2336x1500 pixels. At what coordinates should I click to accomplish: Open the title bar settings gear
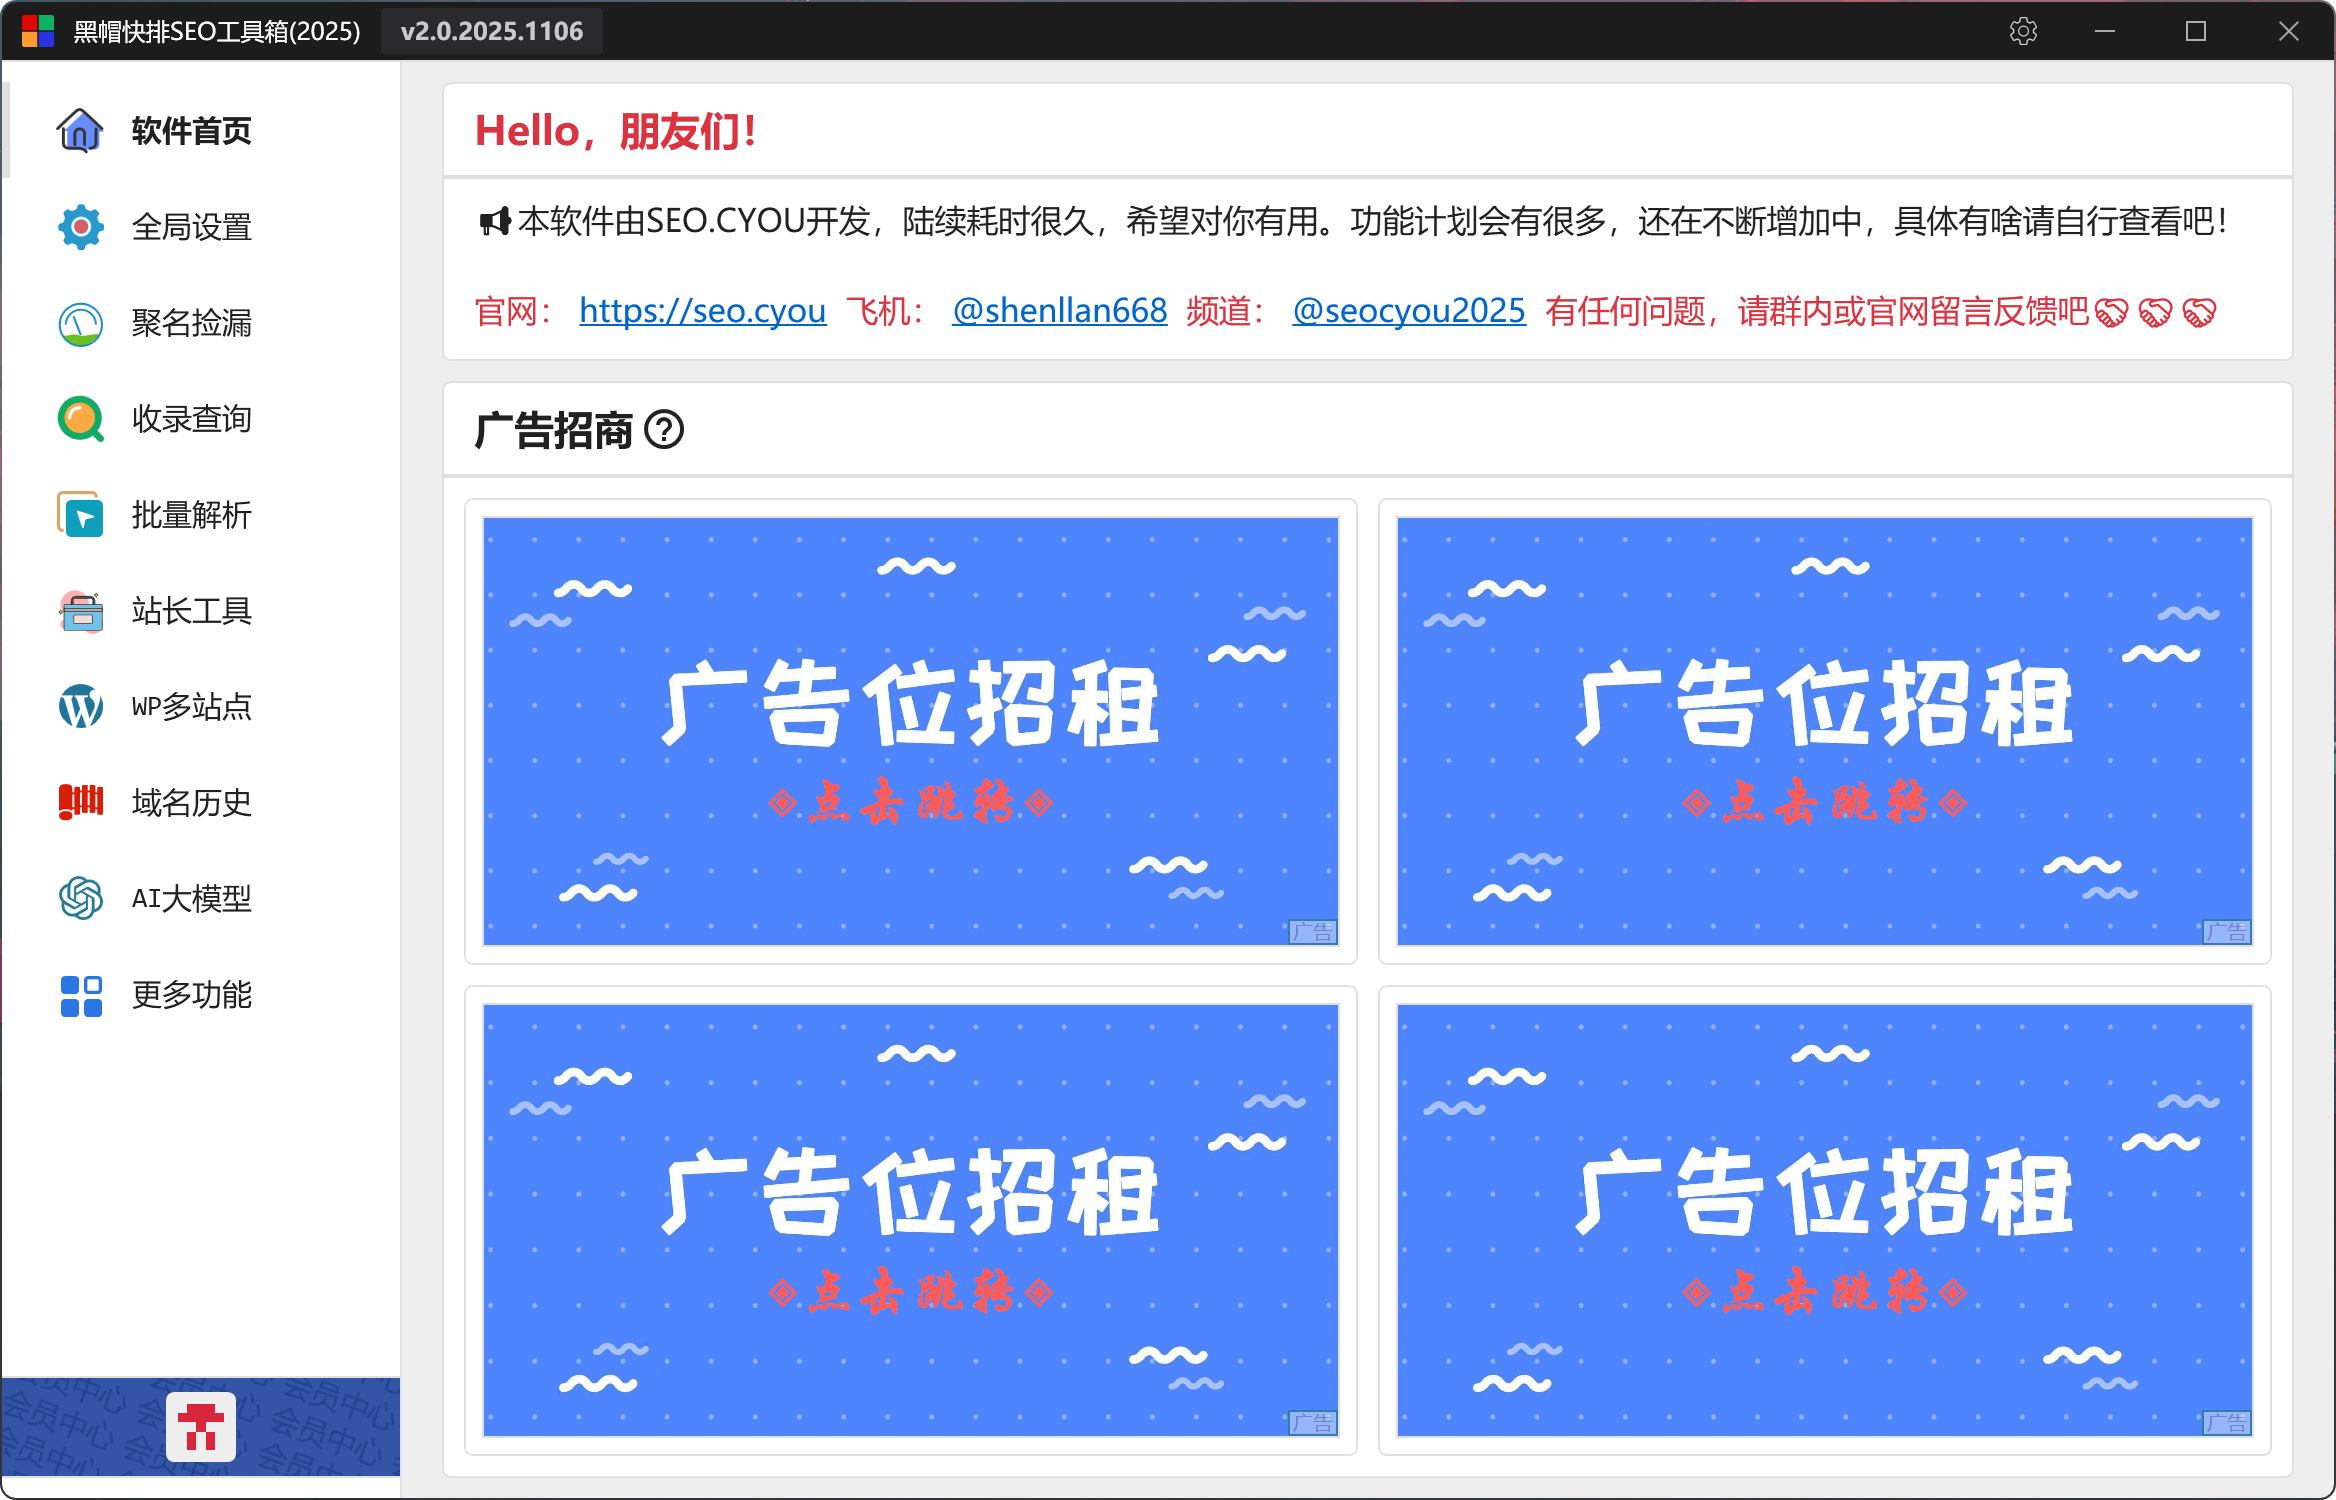click(2023, 31)
